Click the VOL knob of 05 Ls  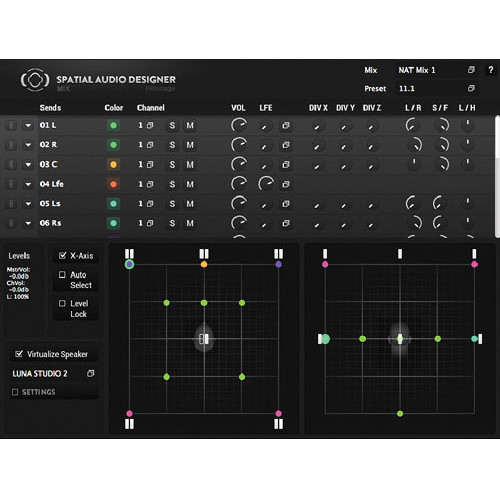click(239, 203)
